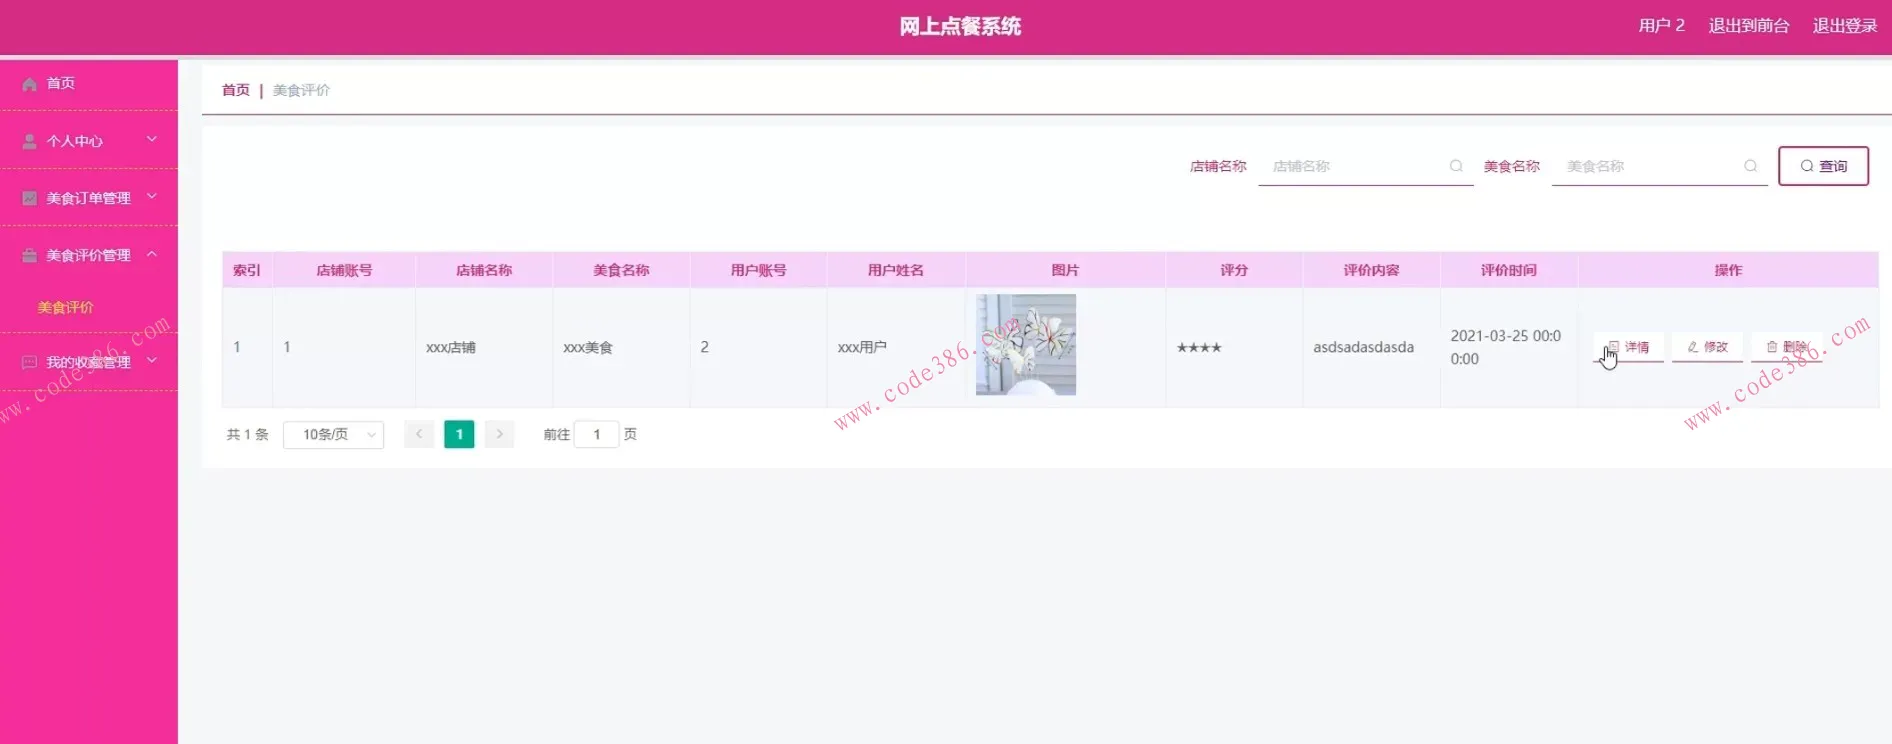Viewport: 1892px width, 744px height.
Task: Select page 1 in pagination
Action: pos(459,434)
